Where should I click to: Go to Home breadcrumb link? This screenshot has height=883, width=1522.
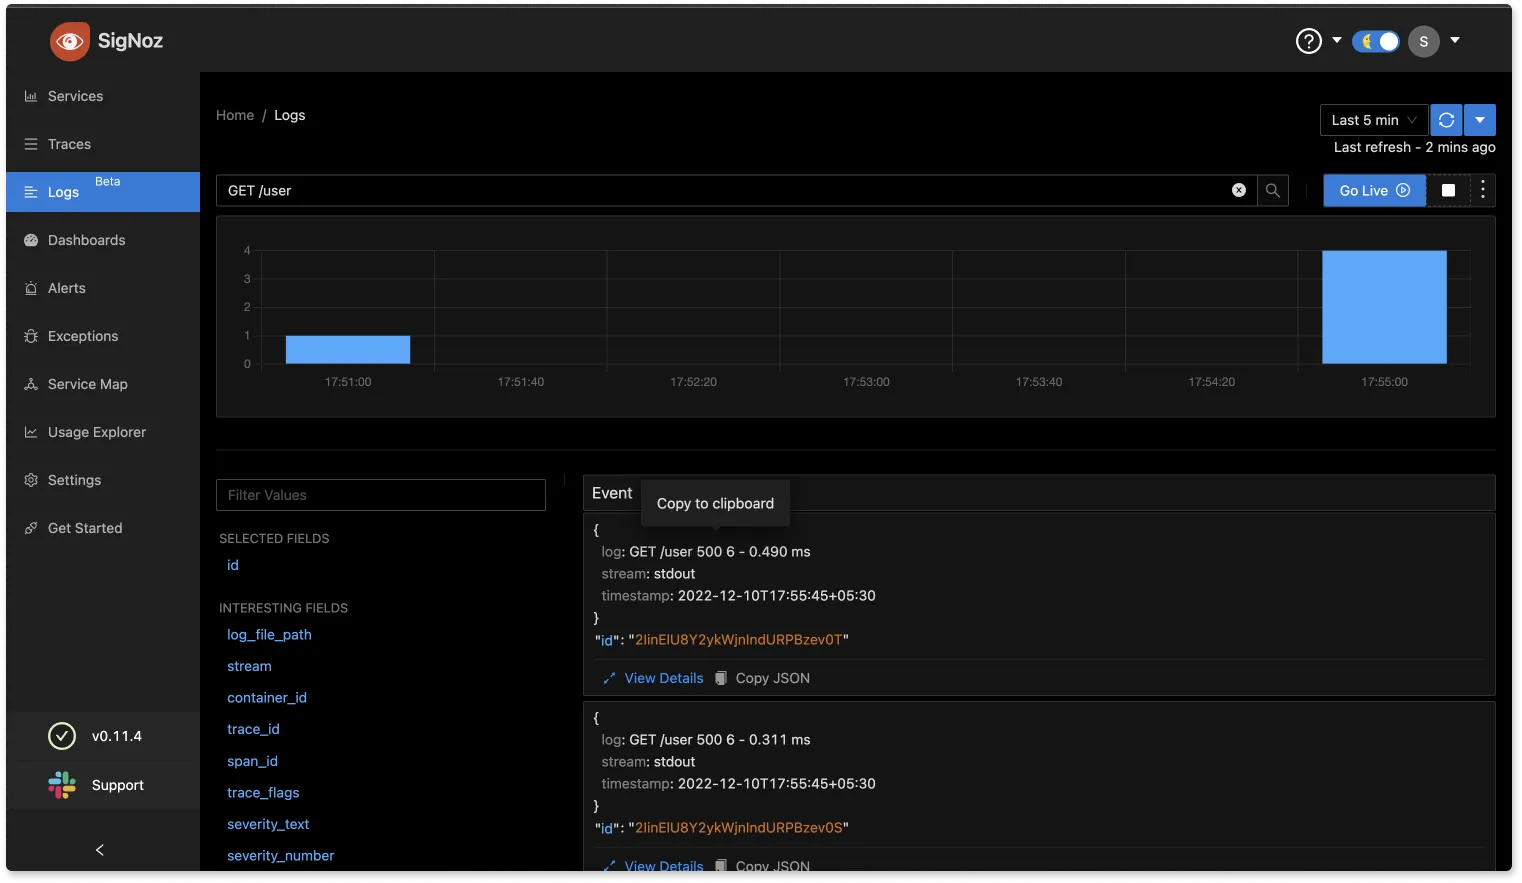235,115
